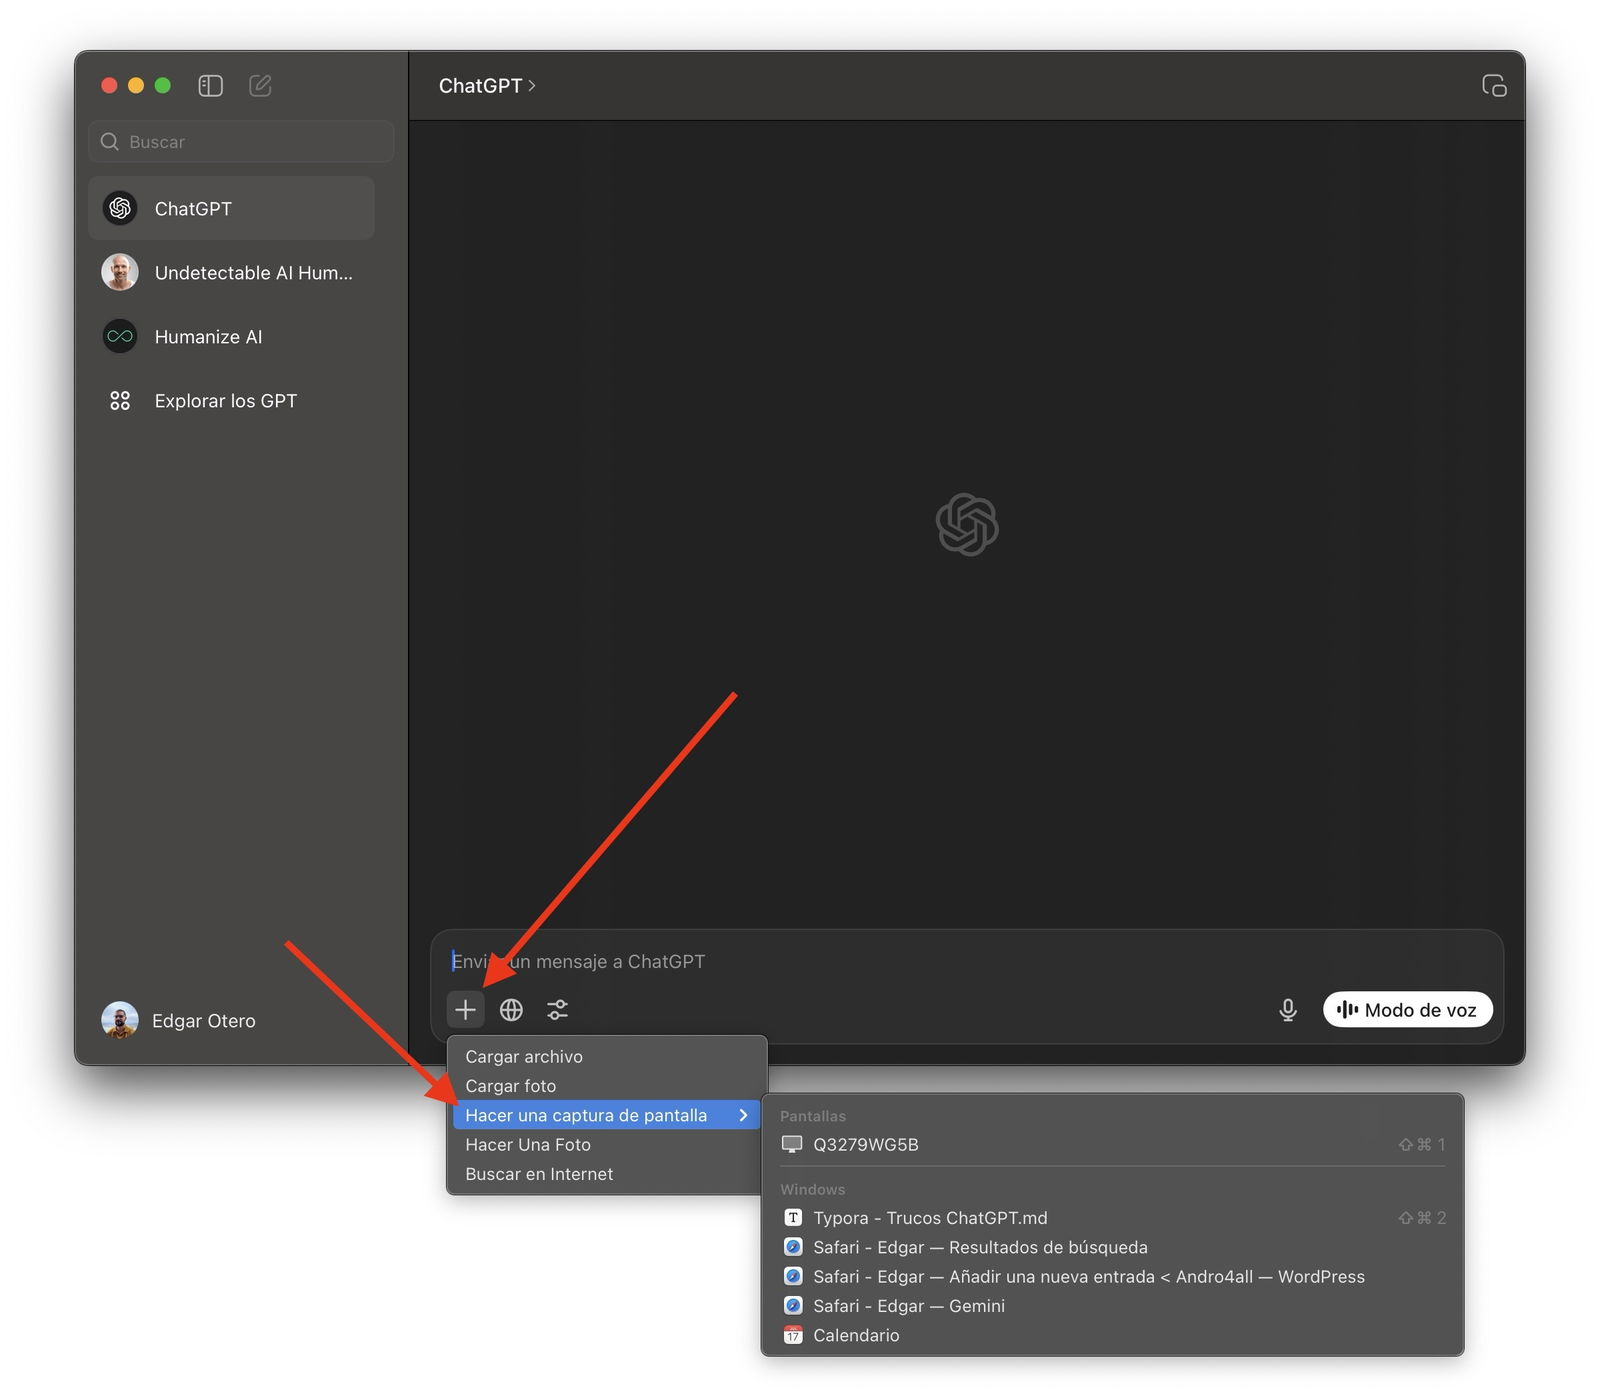Click Safari icon beside Resultados de búsqueda
1600x1392 pixels.
coord(793,1247)
